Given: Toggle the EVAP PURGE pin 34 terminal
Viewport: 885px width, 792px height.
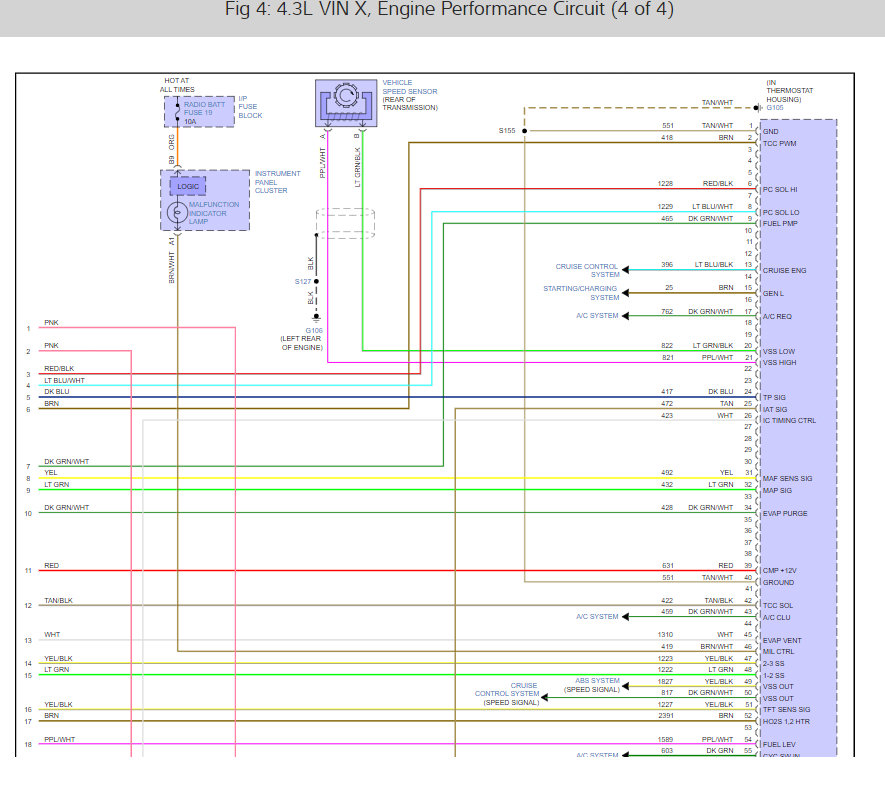Looking at the screenshot, I should click(x=755, y=511).
